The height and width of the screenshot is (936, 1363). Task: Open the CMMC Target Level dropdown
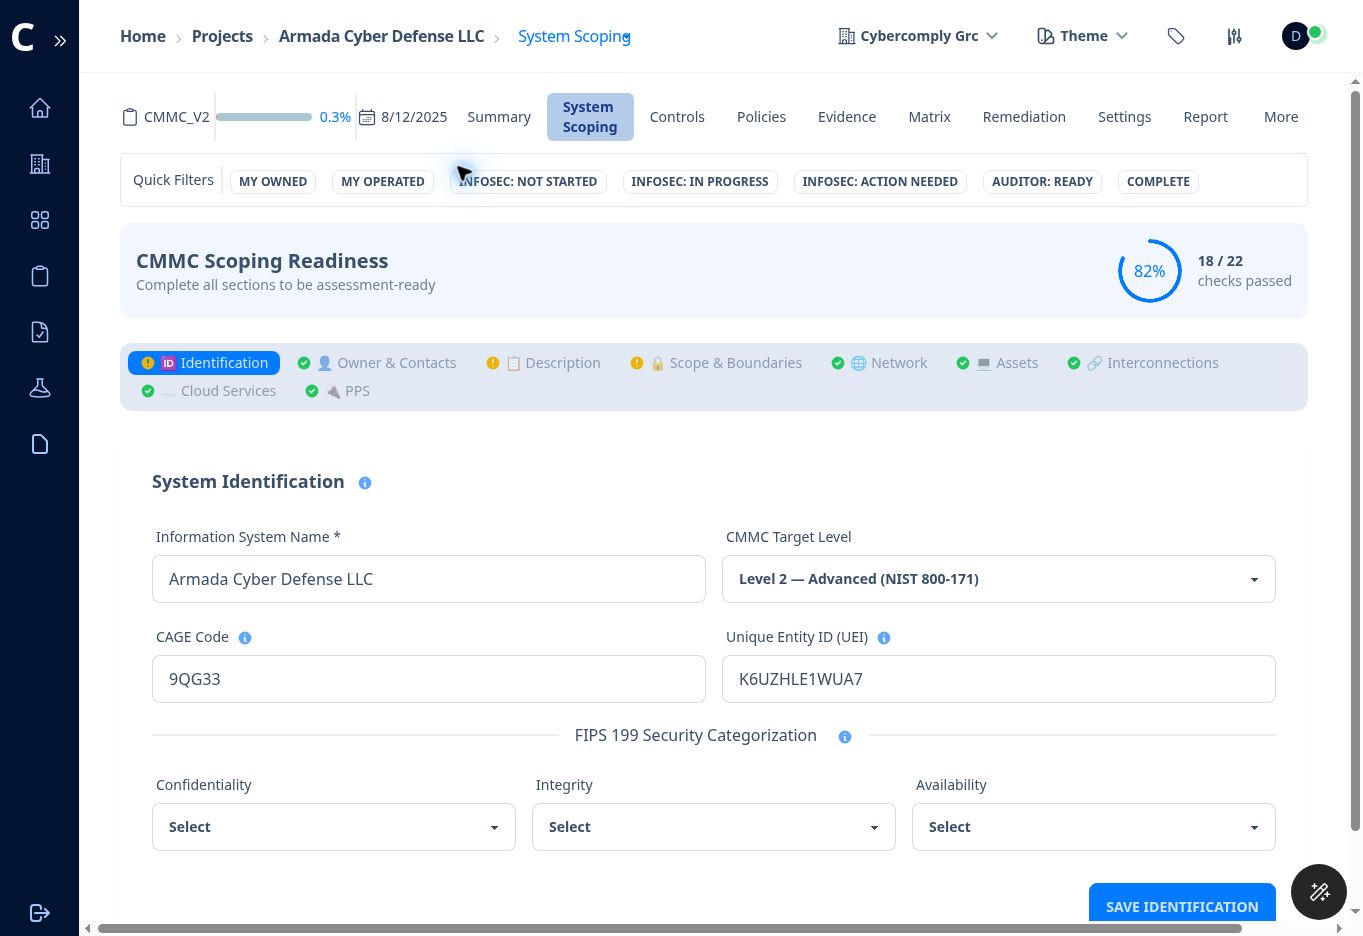pyautogui.click(x=999, y=579)
